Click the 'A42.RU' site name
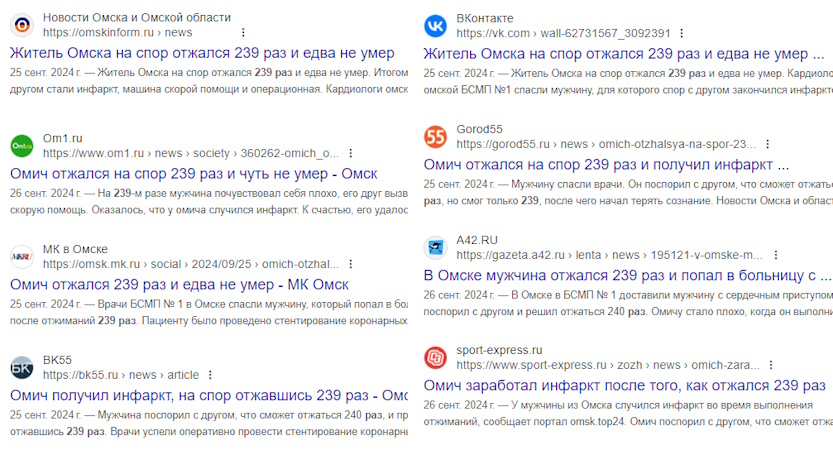Image resolution: width=833 pixels, height=455 pixels. (477, 240)
